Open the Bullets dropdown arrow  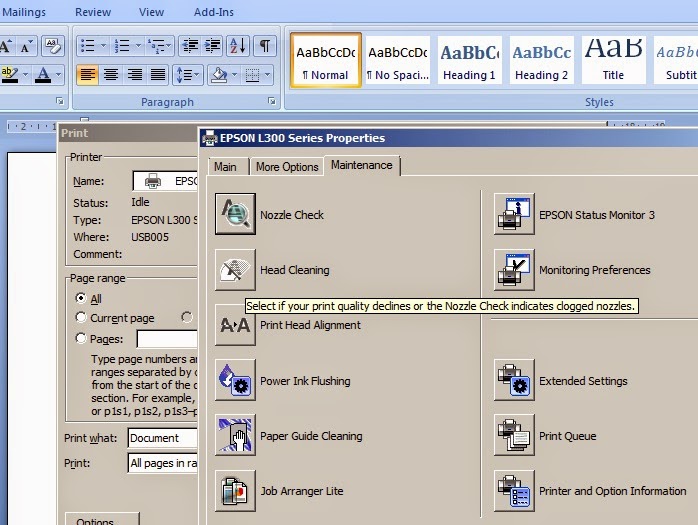tap(103, 45)
